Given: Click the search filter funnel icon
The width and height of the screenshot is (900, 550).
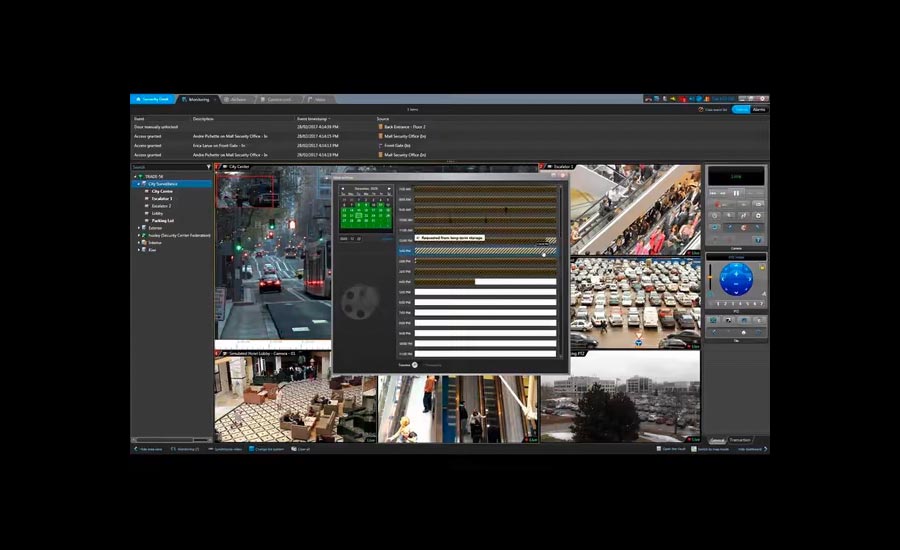Looking at the screenshot, I should (x=208, y=167).
